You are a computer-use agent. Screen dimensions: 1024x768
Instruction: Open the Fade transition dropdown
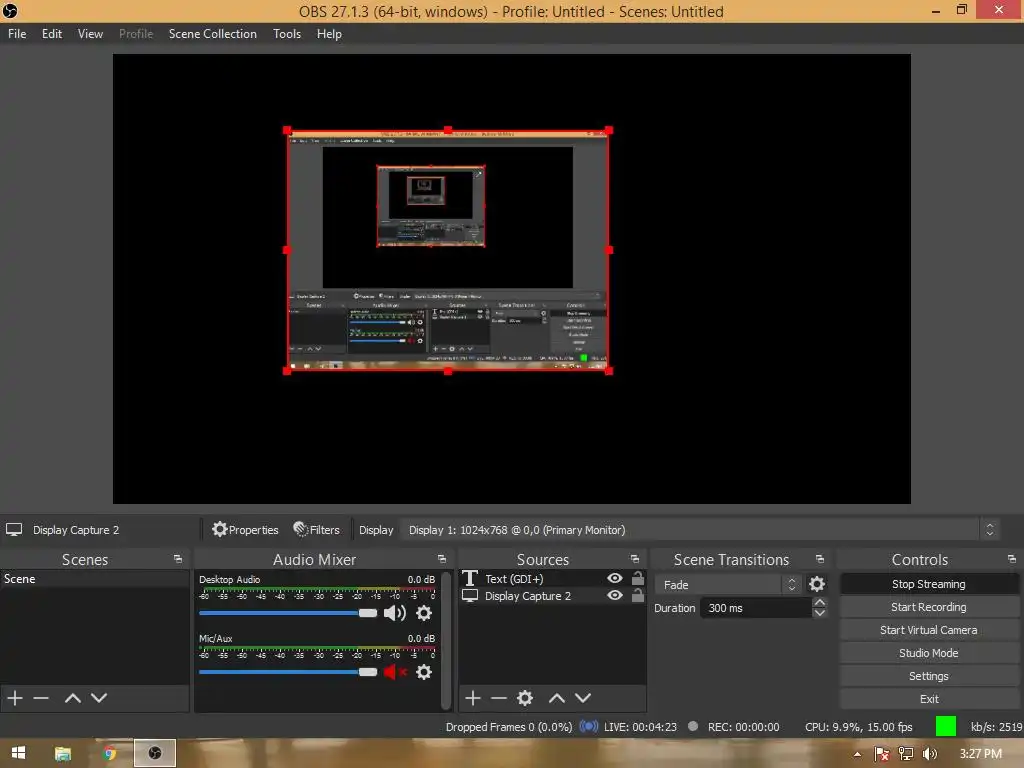click(x=729, y=584)
